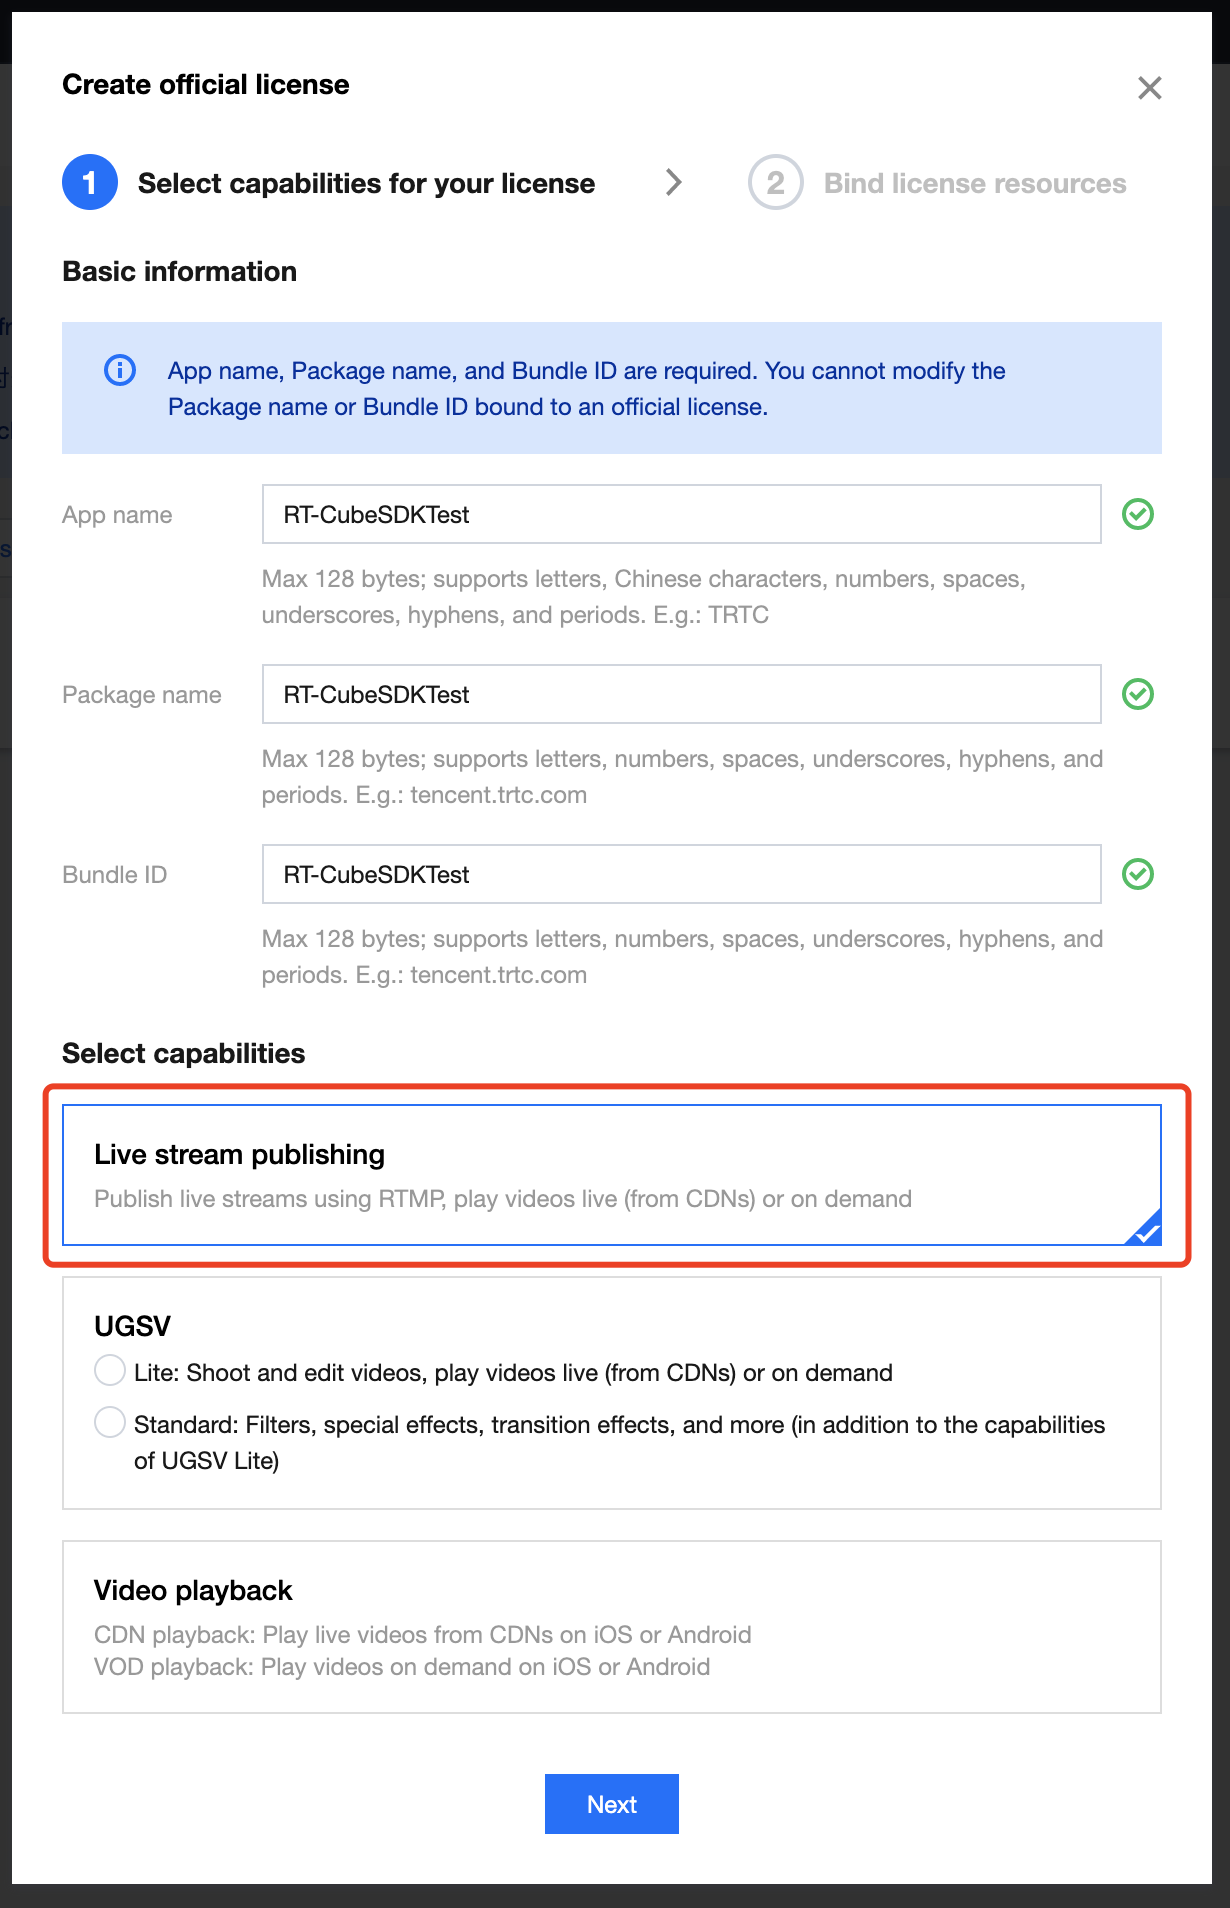
Task: Select UGSV Standard radio option
Action: (110, 1422)
